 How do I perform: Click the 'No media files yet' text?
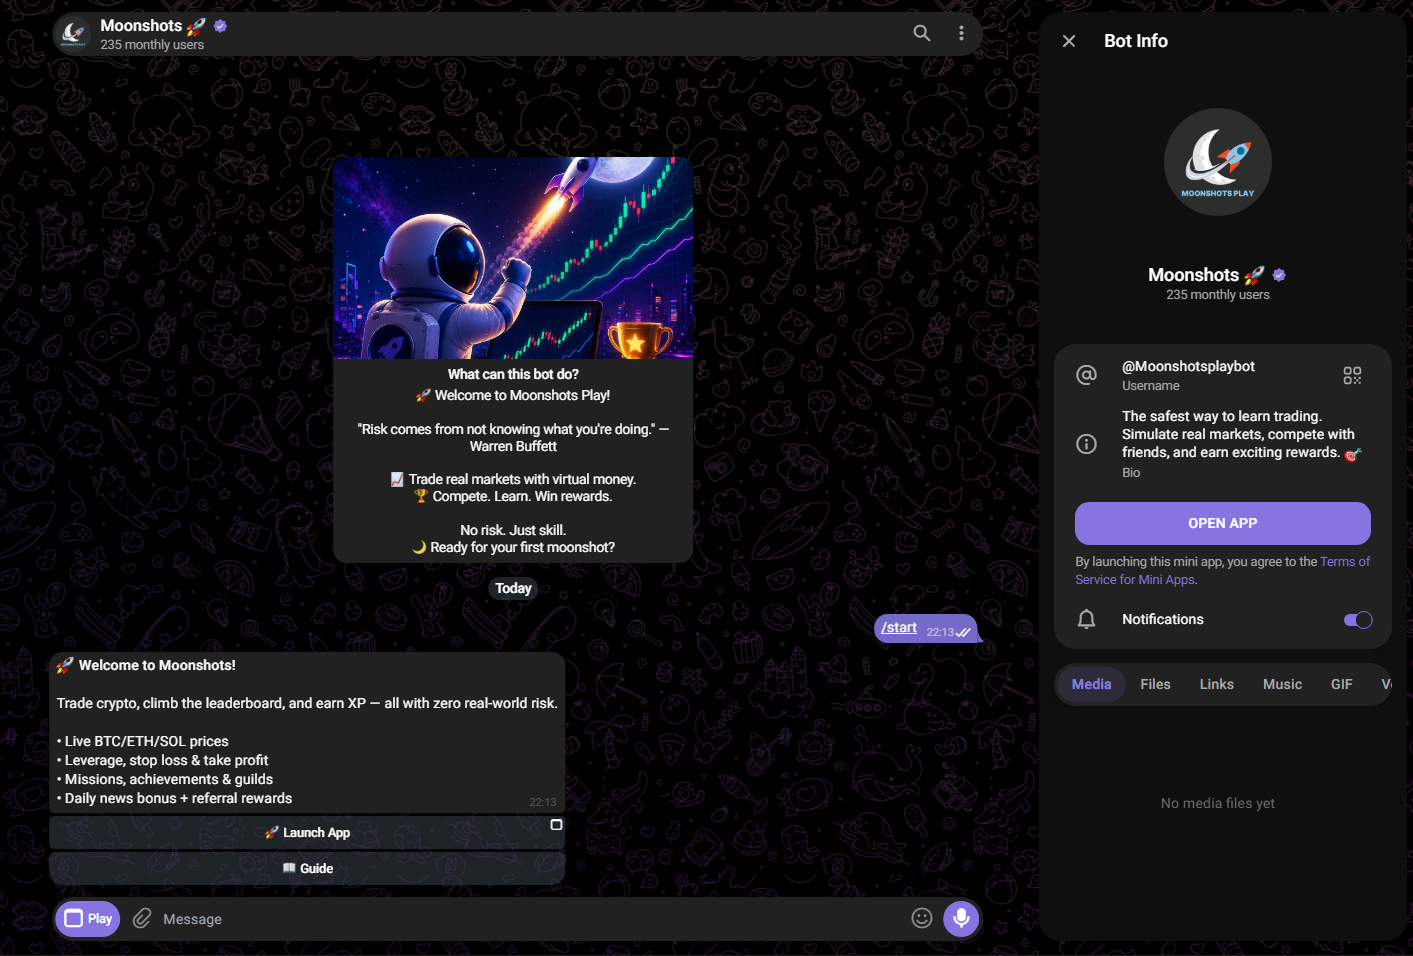tap(1217, 803)
